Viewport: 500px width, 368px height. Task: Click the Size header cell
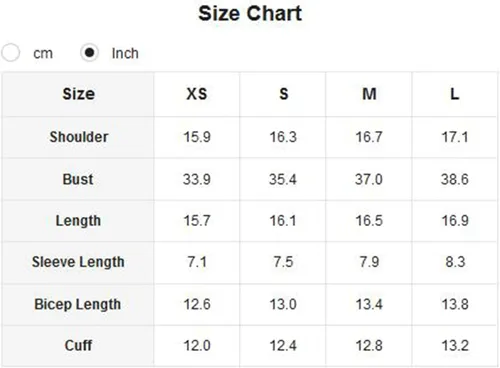click(78, 94)
